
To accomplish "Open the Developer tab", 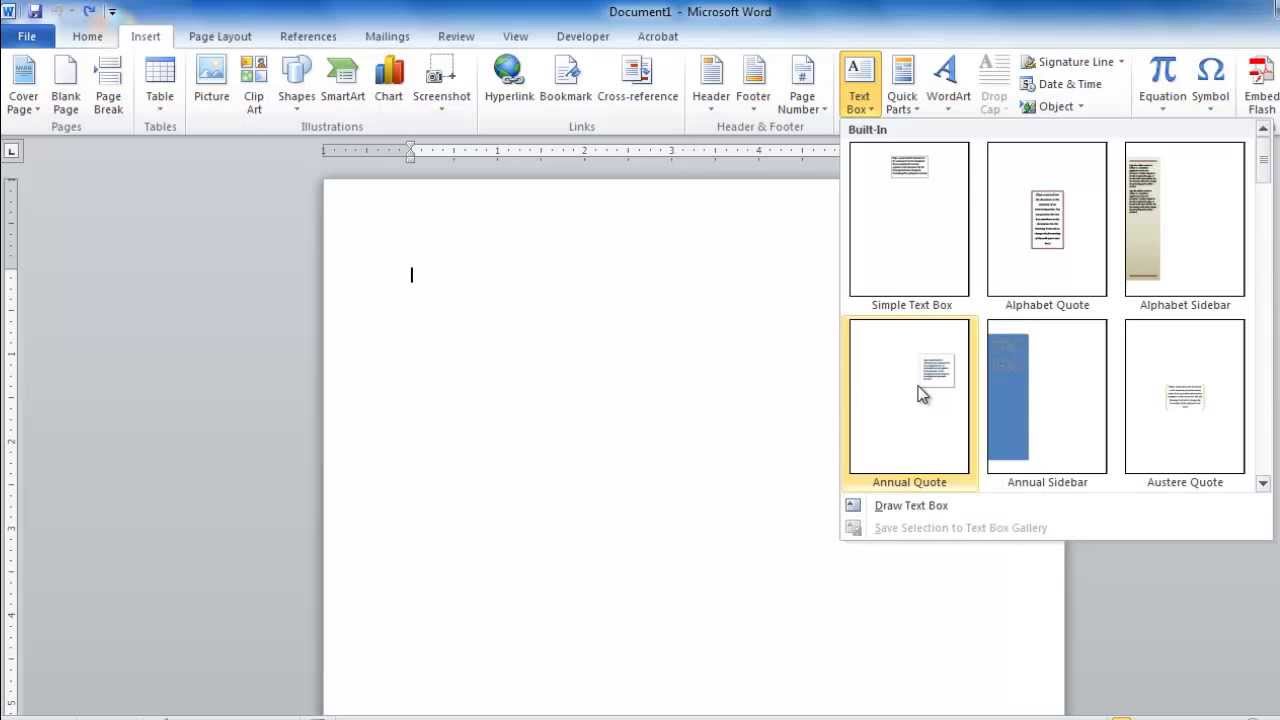I will click(583, 36).
